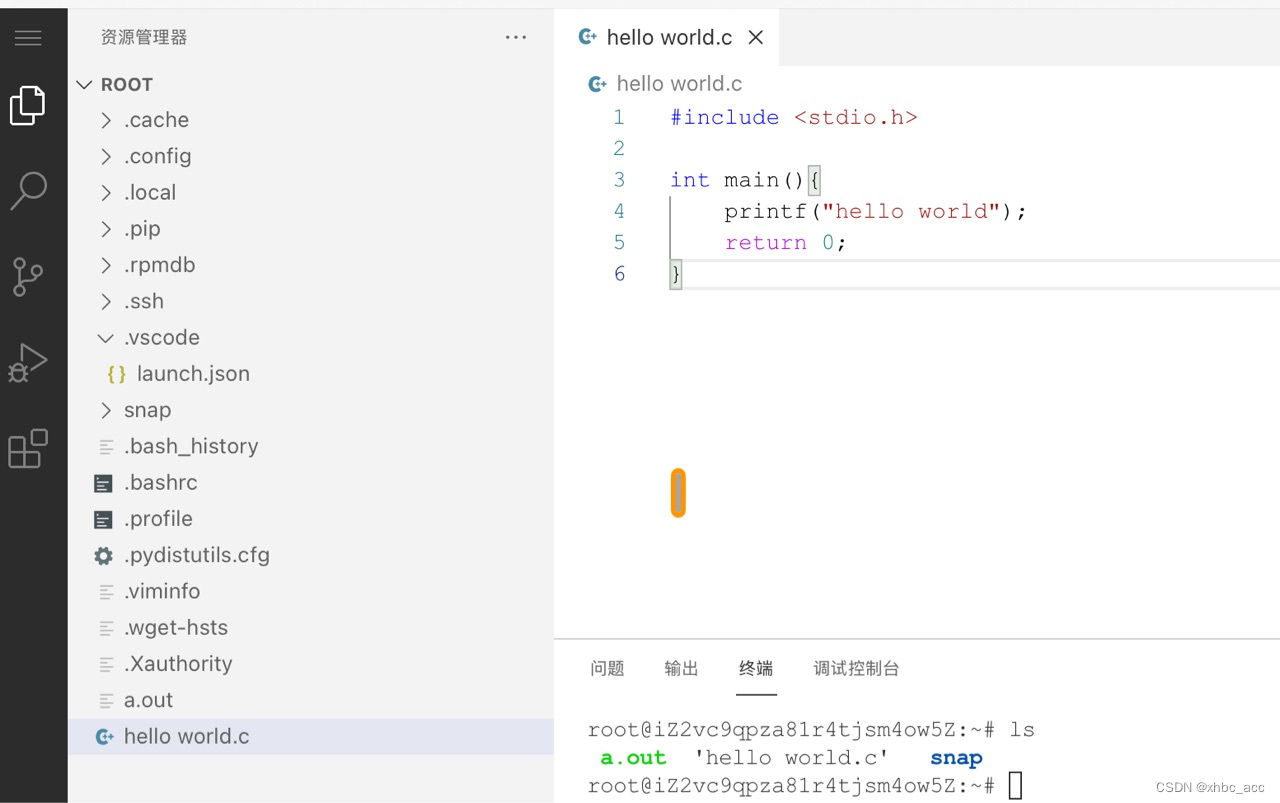Click hello world.c icon in file tree

pyautogui.click(x=104, y=737)
